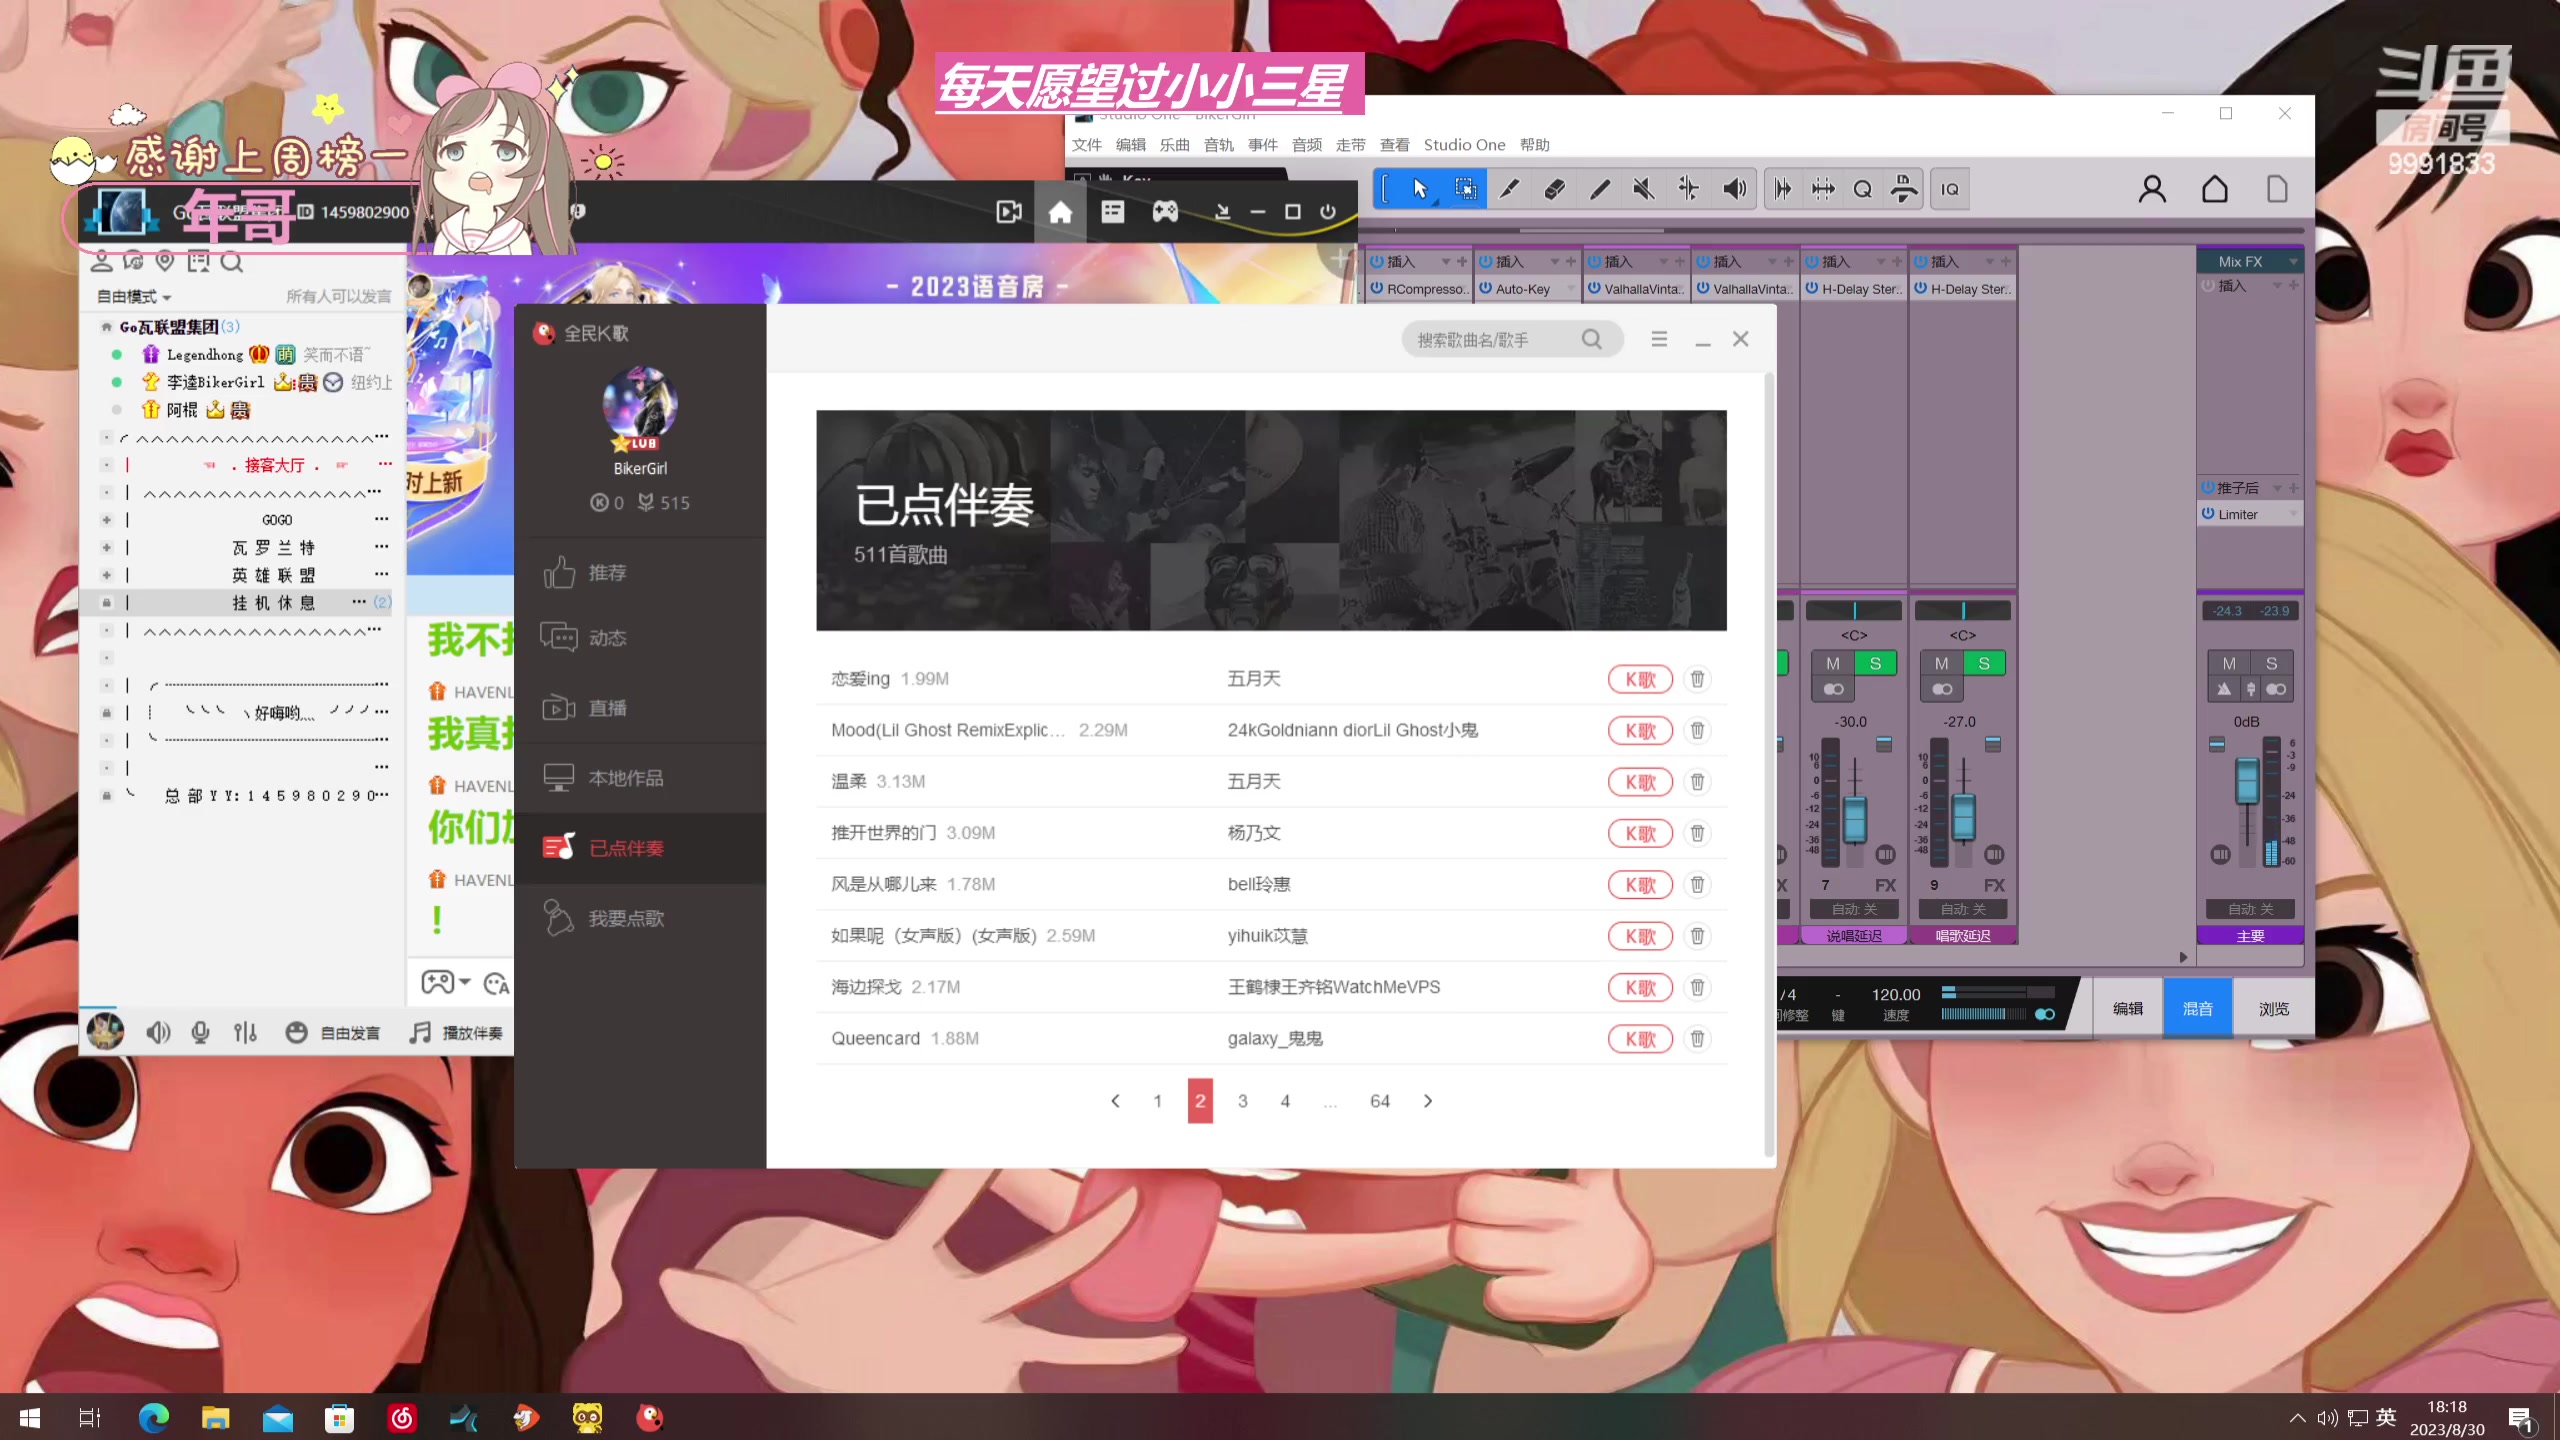Click K歌 button for 恋爱ing song

click(x=1639, y=677)
